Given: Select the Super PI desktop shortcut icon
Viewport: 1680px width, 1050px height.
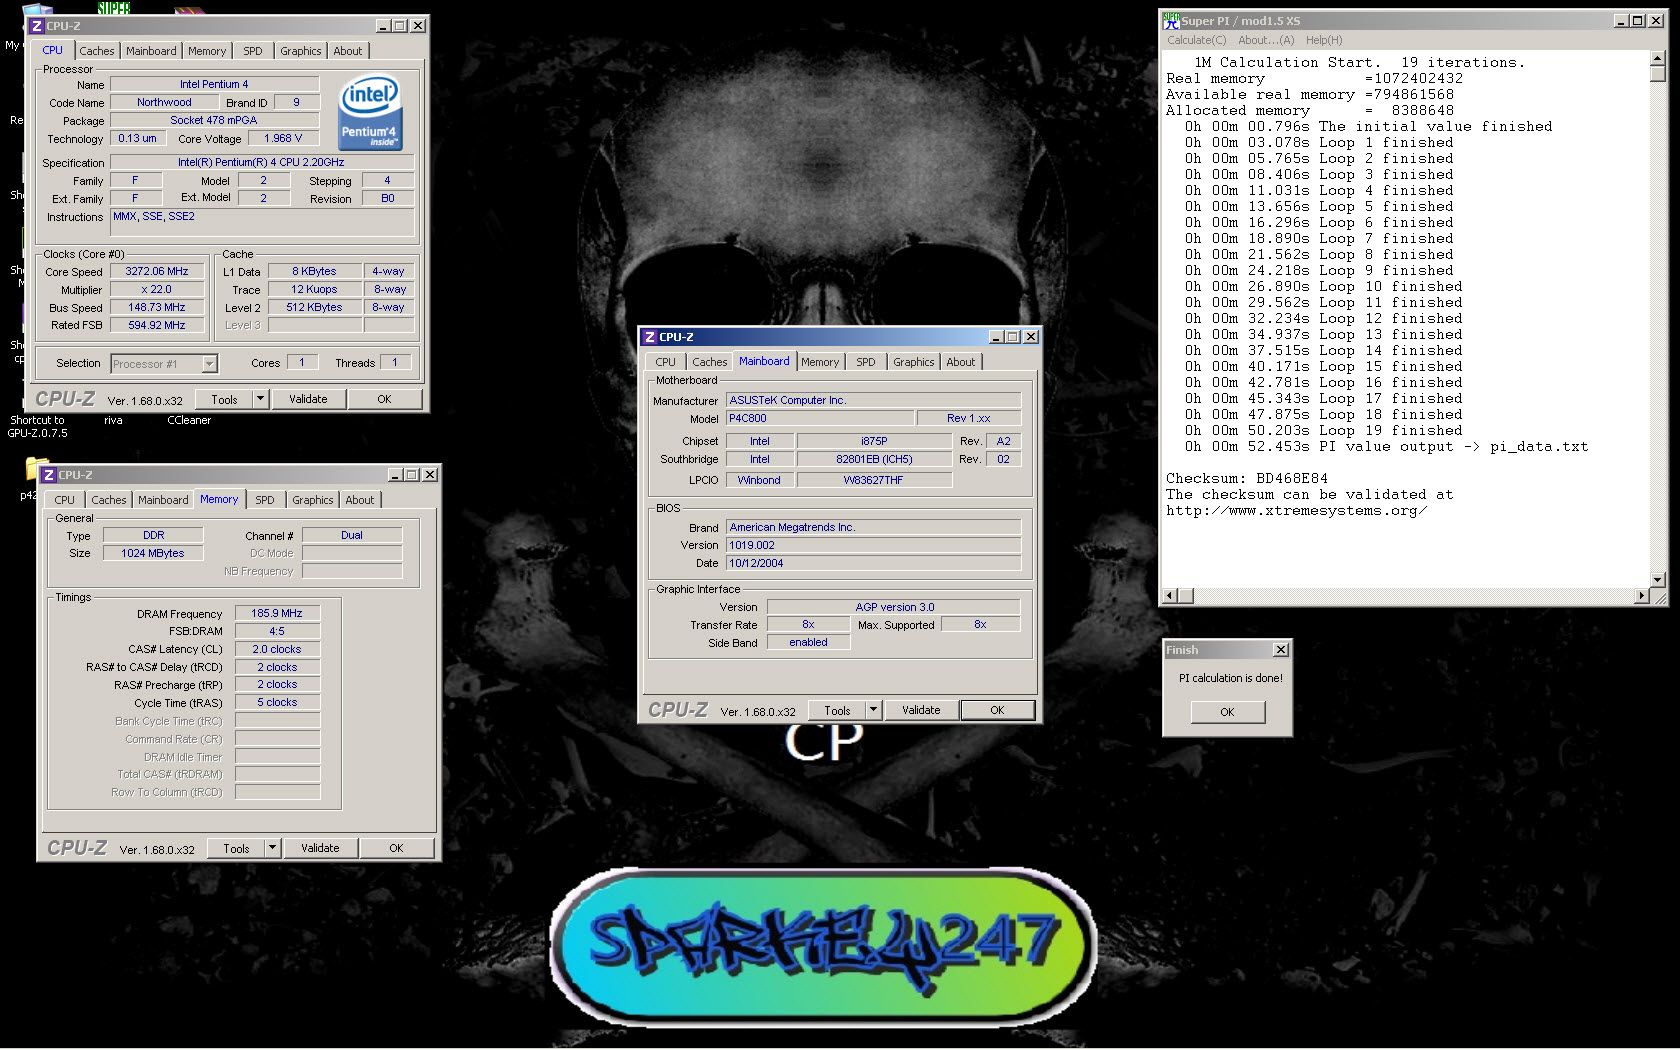Looking at the screenshot, I should (x=113, y=7).
